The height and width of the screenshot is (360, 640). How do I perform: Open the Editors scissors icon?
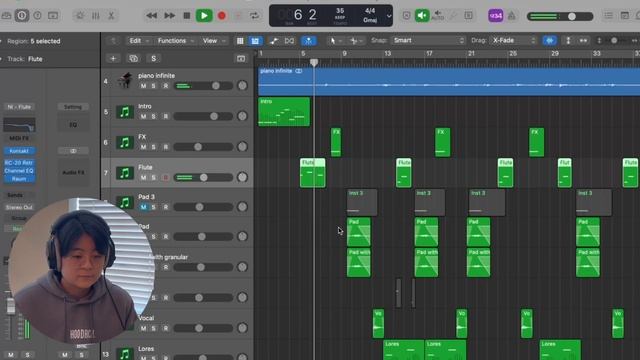pyautogui.click(x=111, y=16)
